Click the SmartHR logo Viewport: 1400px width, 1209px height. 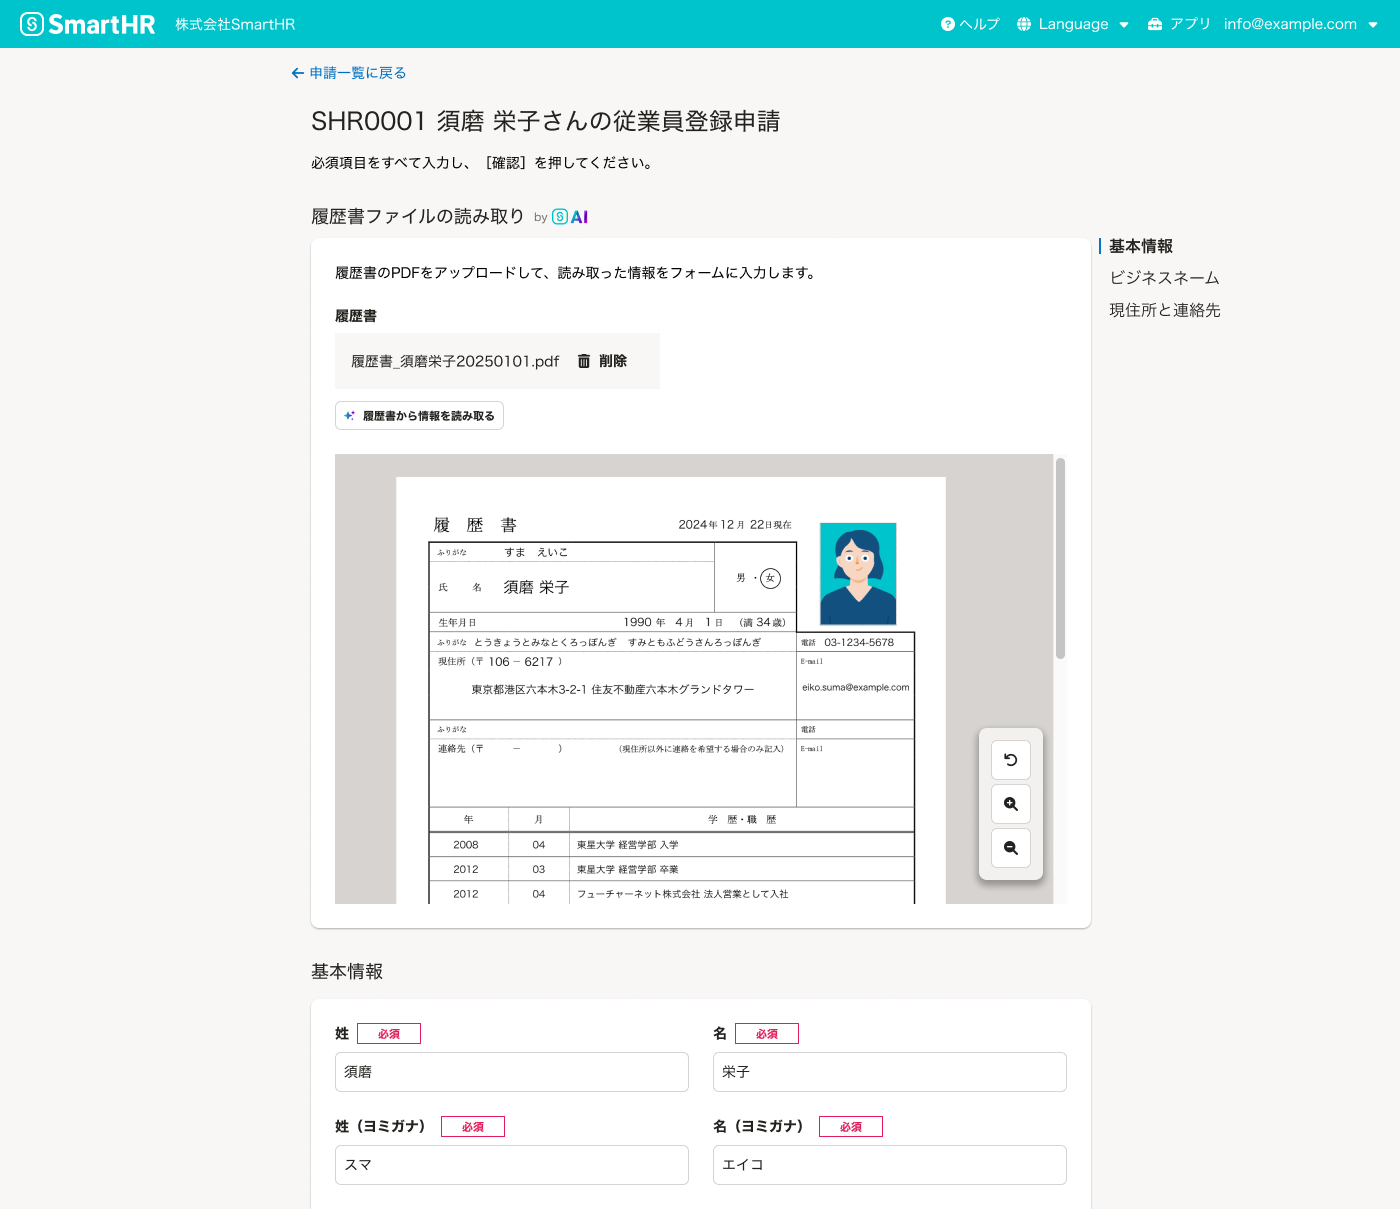click(x=87, y=23)
